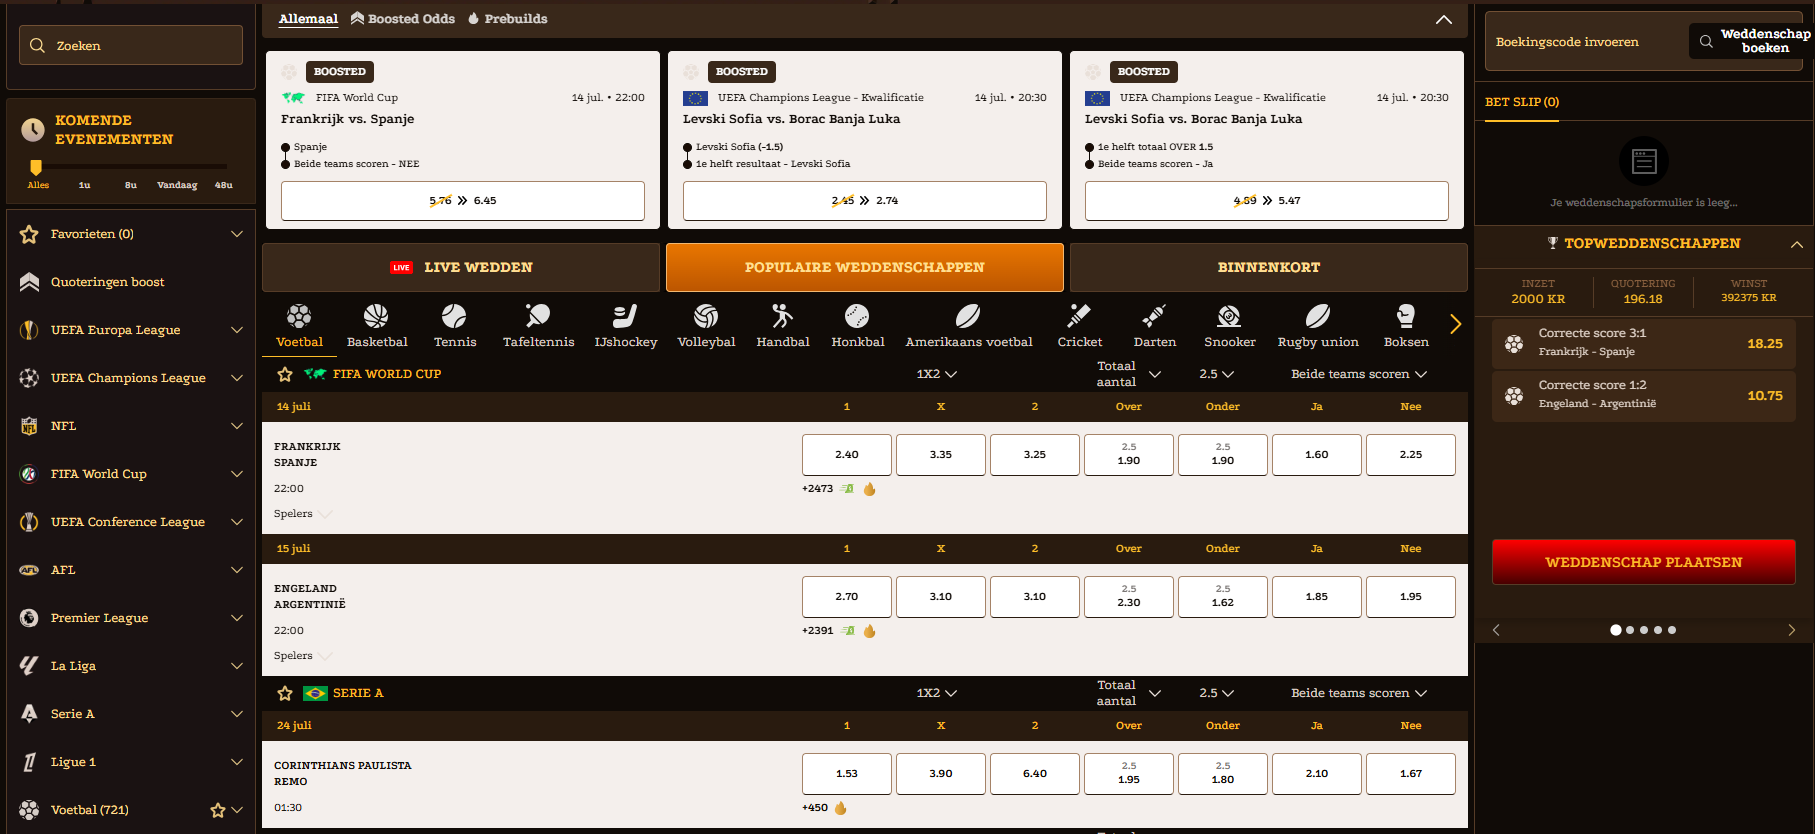Click the Weddenschap boeken button
Image resolution: width=1815 pixels, height=834 pixels.
(x=1751, y=41)
